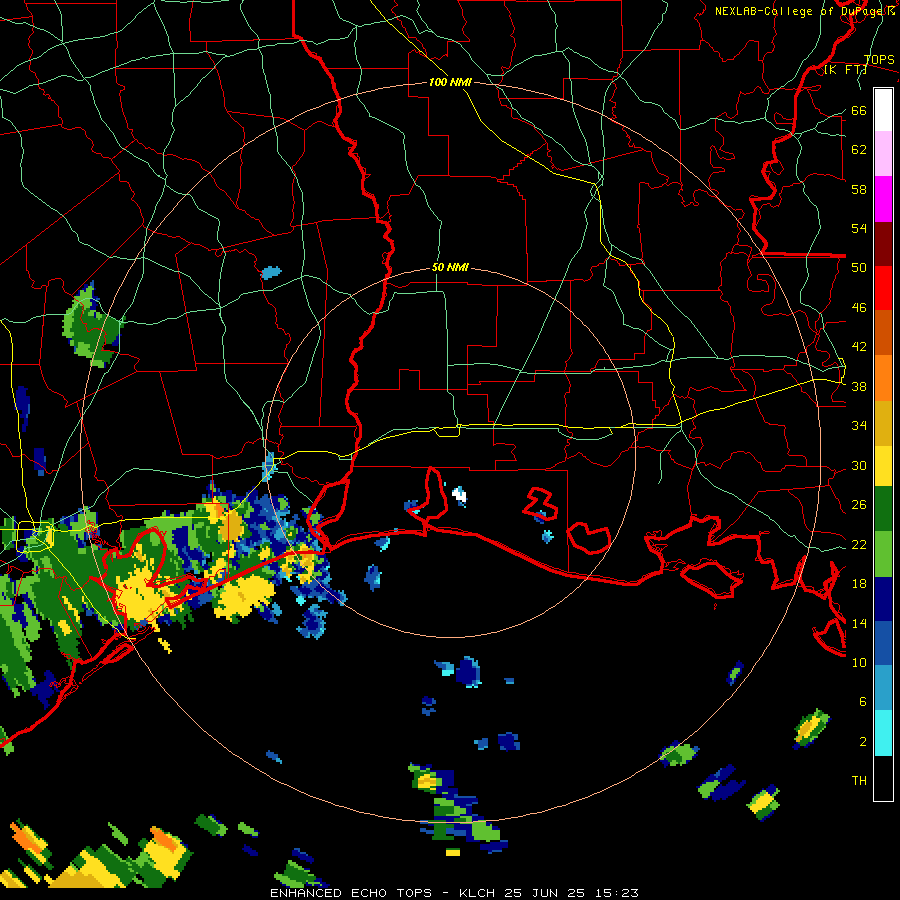Click the navy 22 legend swatch
Viewport: 900px width, 900px height.
click(x=883, y=599)
